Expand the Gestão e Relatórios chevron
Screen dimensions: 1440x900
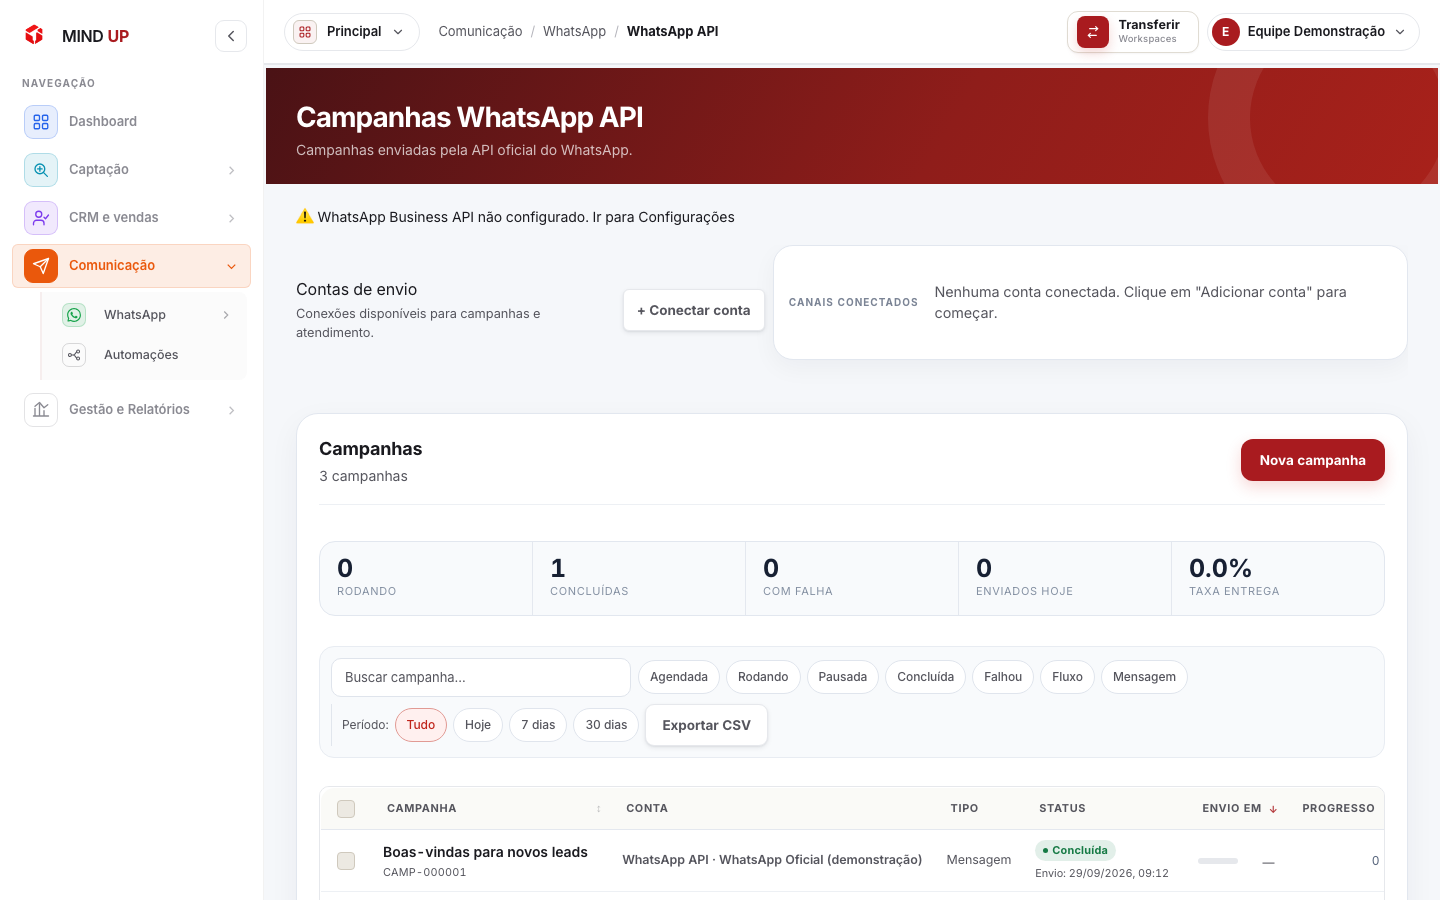231,410
